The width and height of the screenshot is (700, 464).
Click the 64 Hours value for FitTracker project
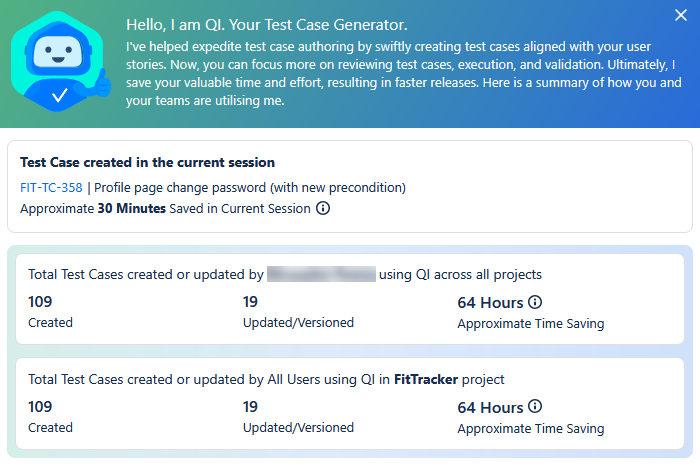click(490, 407)
